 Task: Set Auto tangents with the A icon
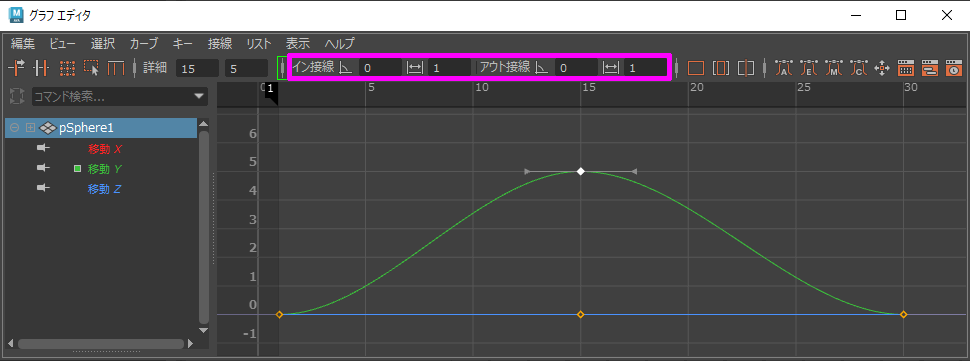(783, 67)
